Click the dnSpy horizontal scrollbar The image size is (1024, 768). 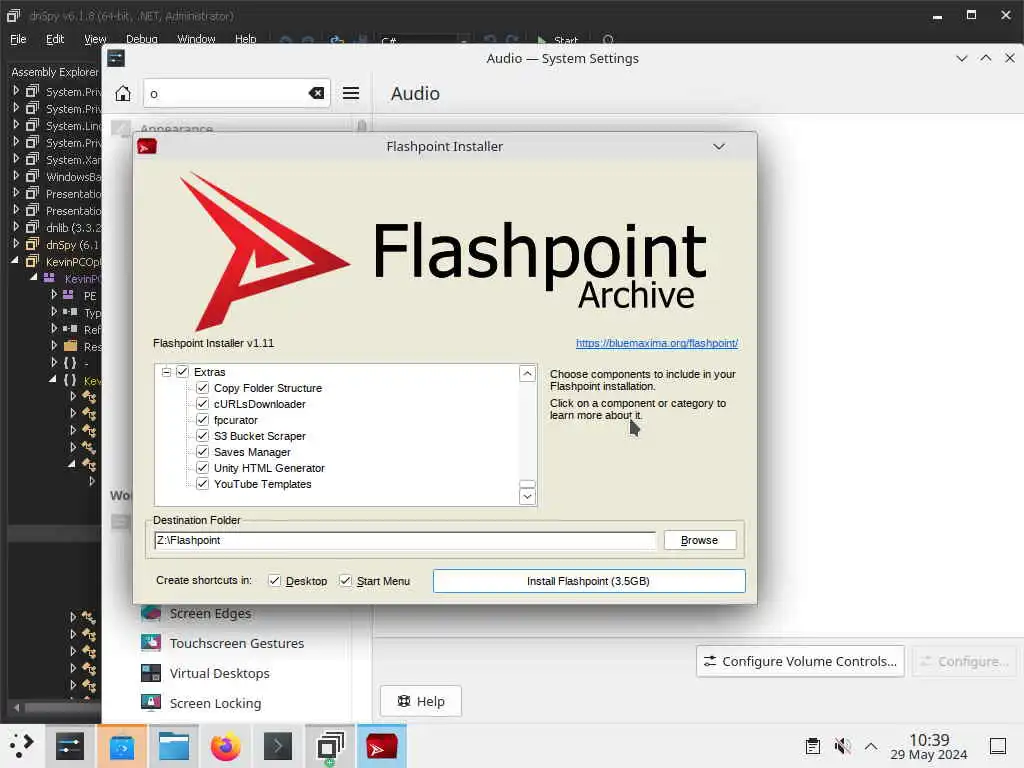[x=62, y=707]
